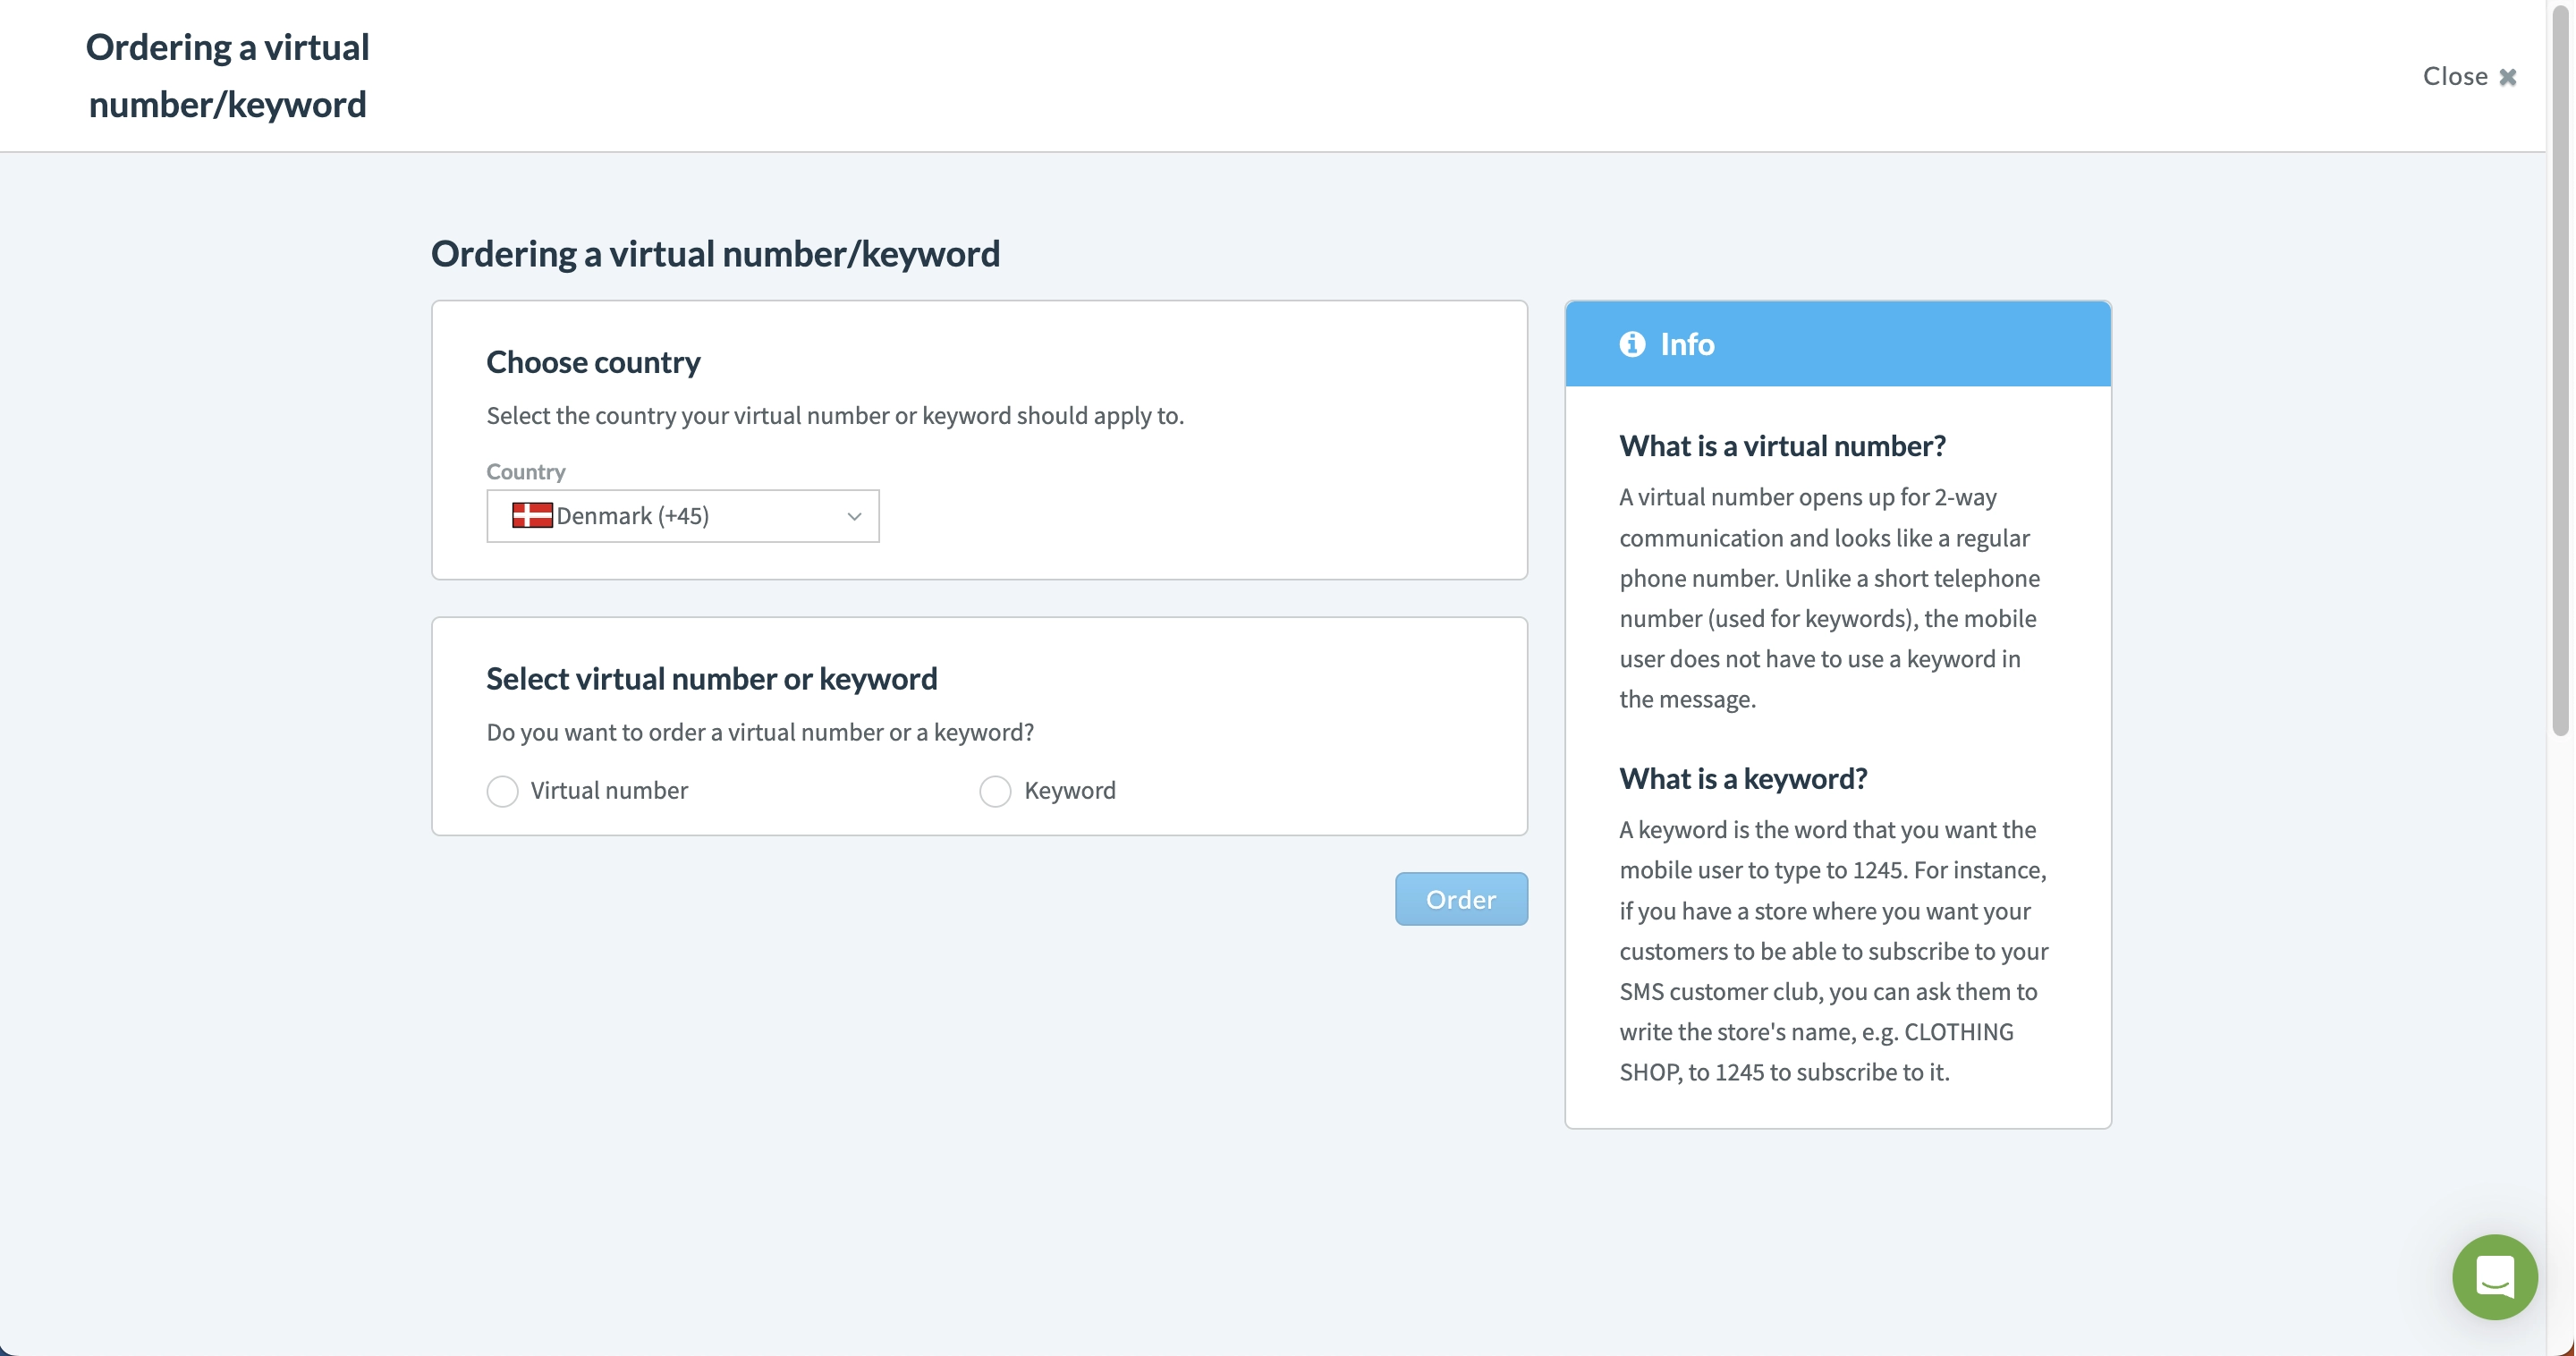Click the Order button
This screenshot has height=1356, width=2576.
pyautogui.click(x=1460, y=898)
